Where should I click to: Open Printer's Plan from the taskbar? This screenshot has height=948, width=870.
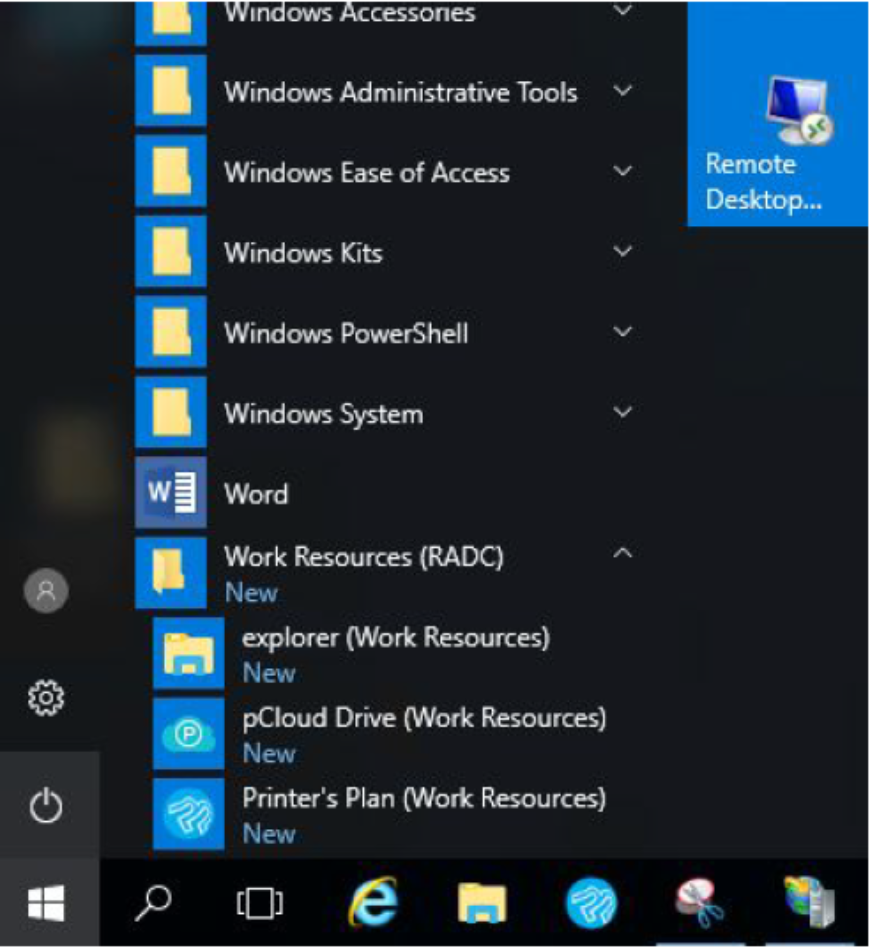click(x=591, y=904)
